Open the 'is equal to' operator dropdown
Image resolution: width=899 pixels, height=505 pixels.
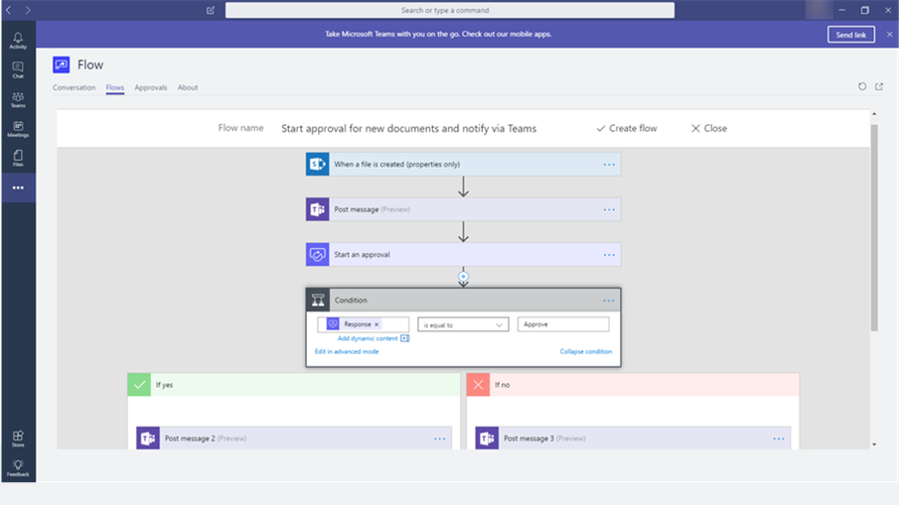(463, 325)
